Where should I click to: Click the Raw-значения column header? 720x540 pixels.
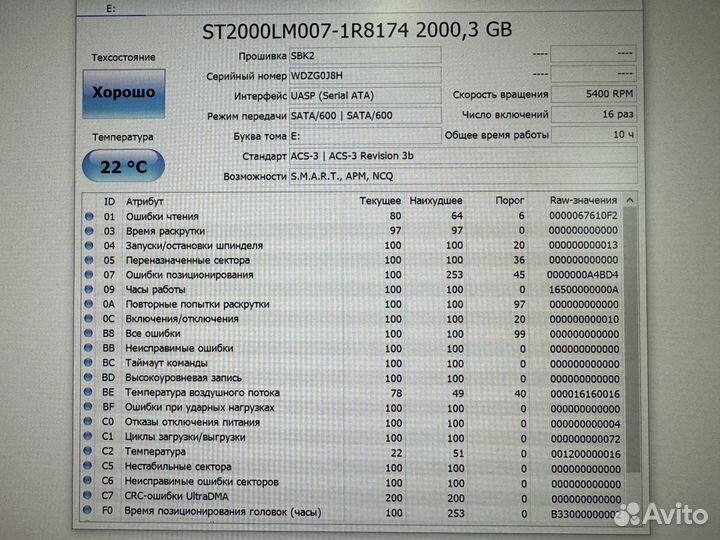coord(583,200)
